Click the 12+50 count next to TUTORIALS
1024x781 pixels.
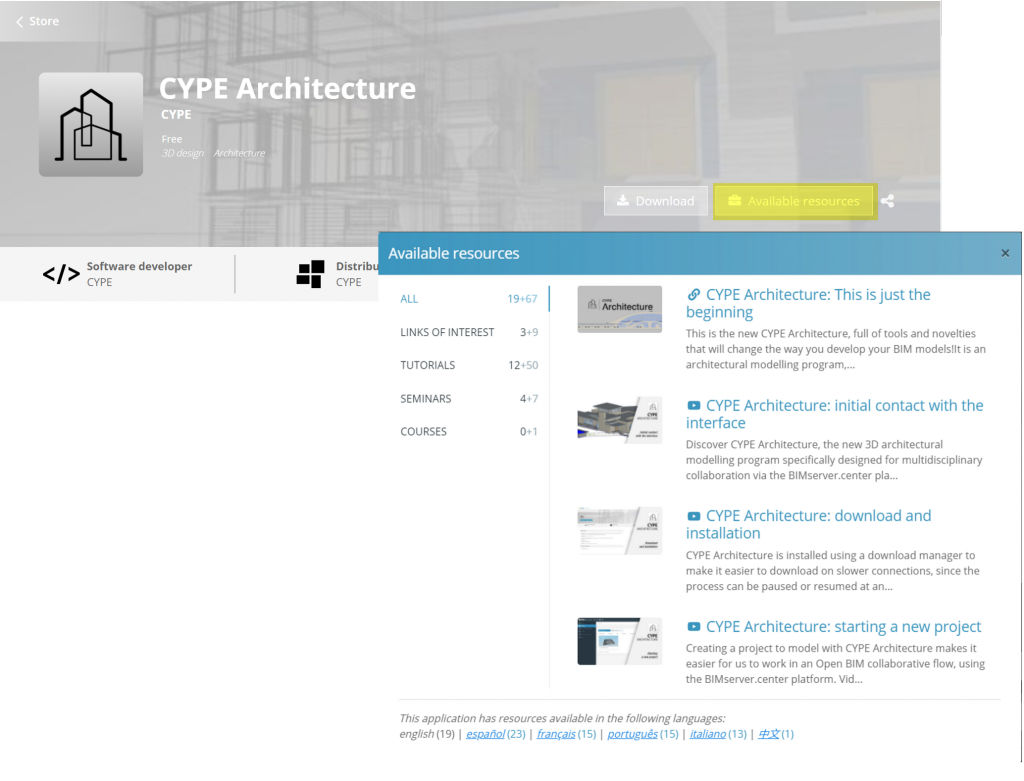click(523, 365)
